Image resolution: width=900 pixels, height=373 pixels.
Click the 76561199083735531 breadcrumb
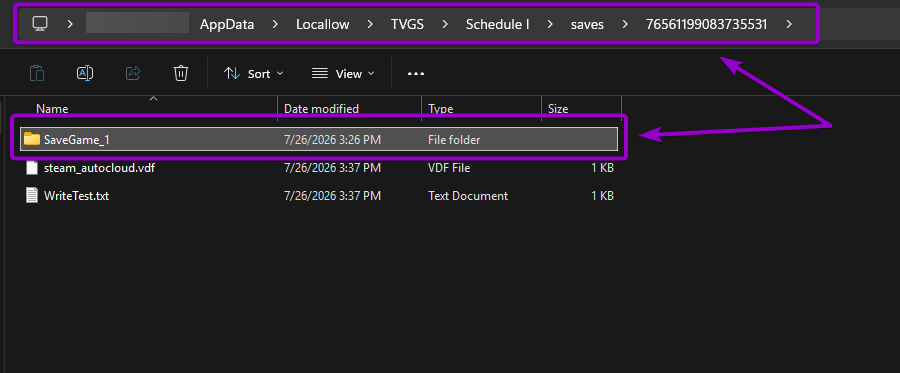(707, 24)
